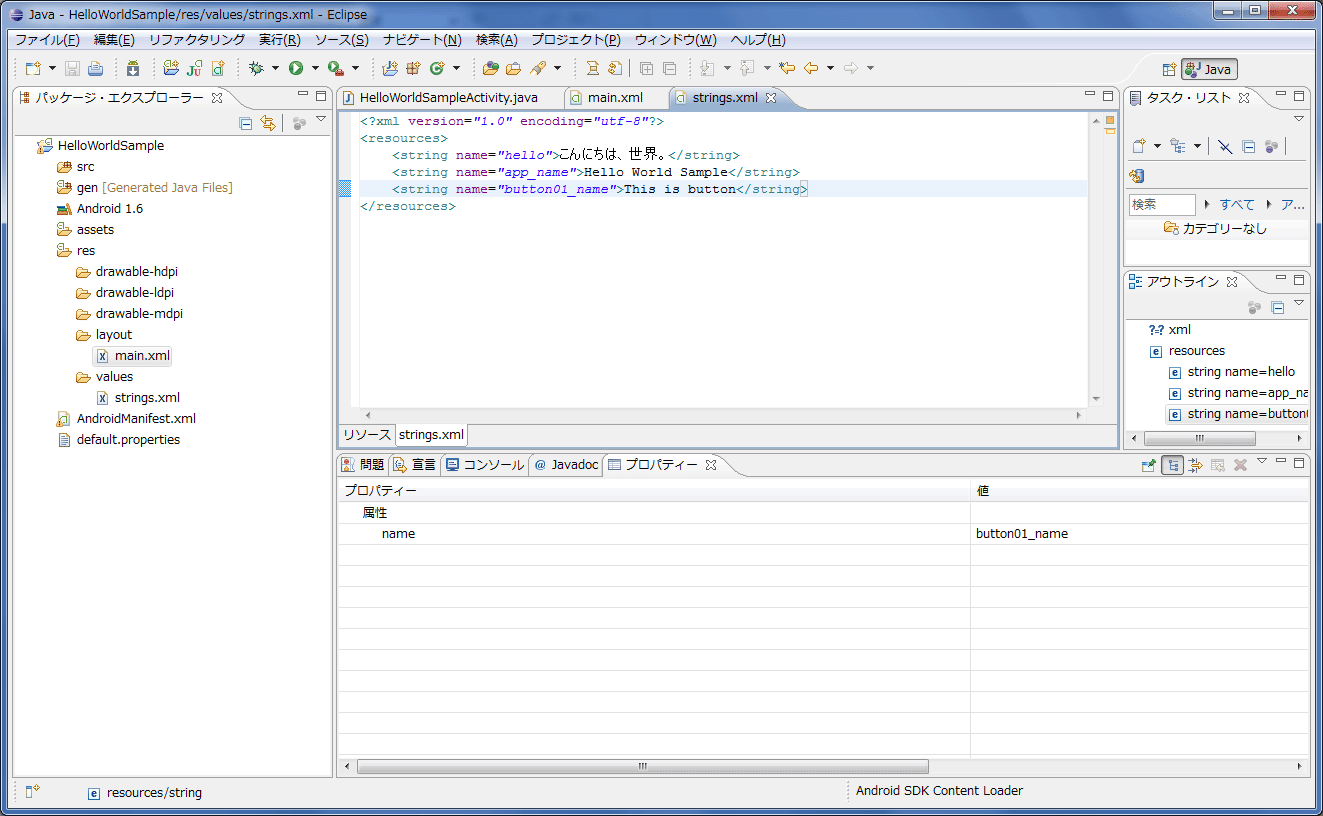Screen dimensions: 1323x816
Task: Click the Open Type icon in toolbar
Action: point(490,68)
